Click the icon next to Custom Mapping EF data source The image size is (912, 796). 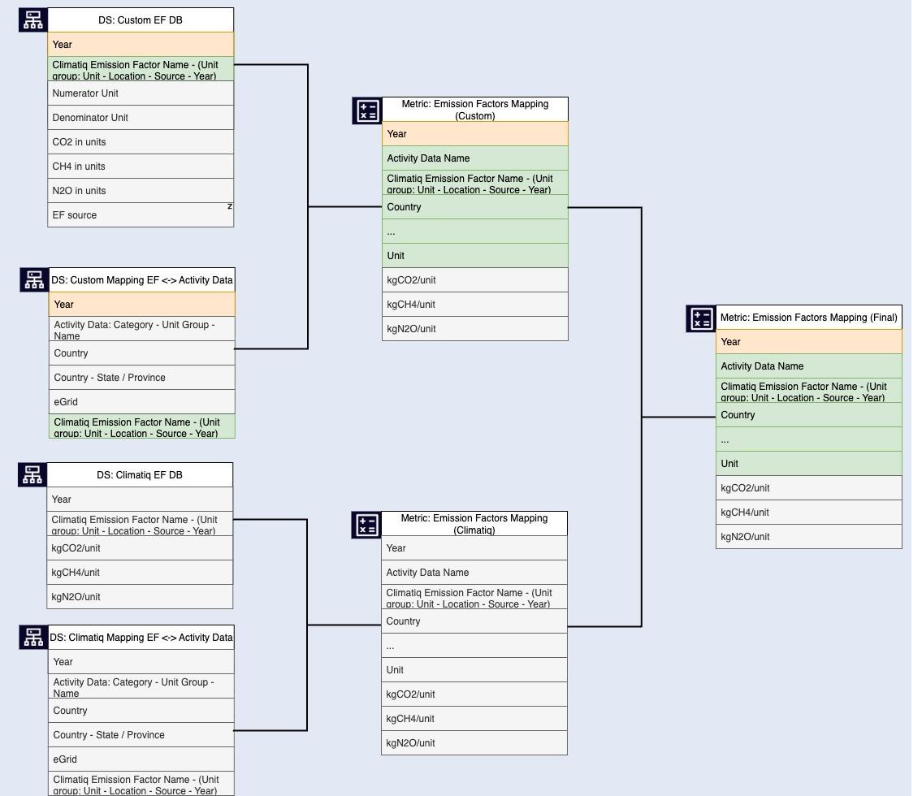point(34,280)
